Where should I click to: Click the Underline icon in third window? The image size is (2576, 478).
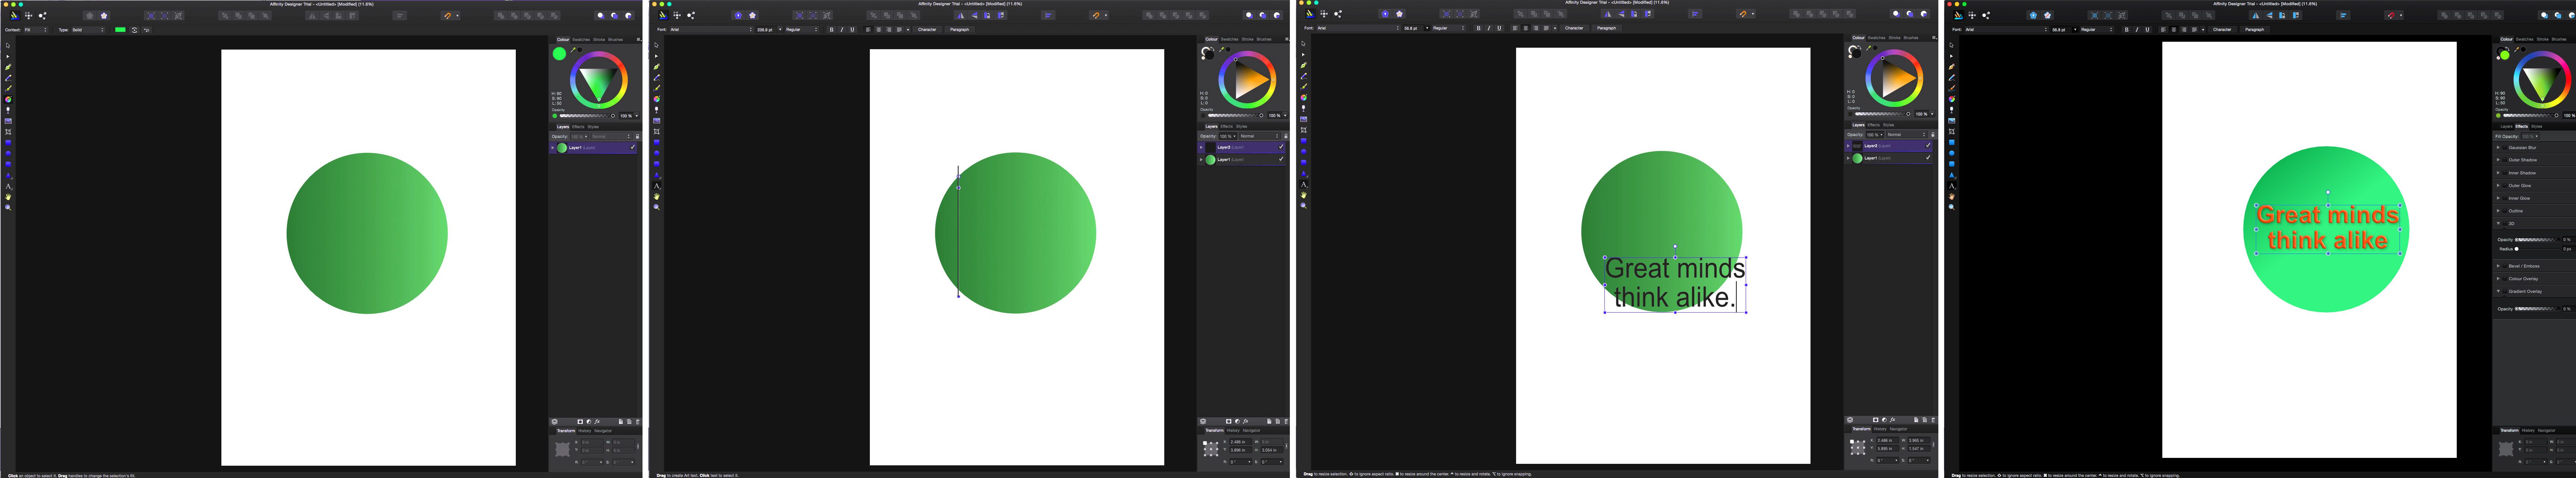pyautogui.click(x=1499, y=28)
